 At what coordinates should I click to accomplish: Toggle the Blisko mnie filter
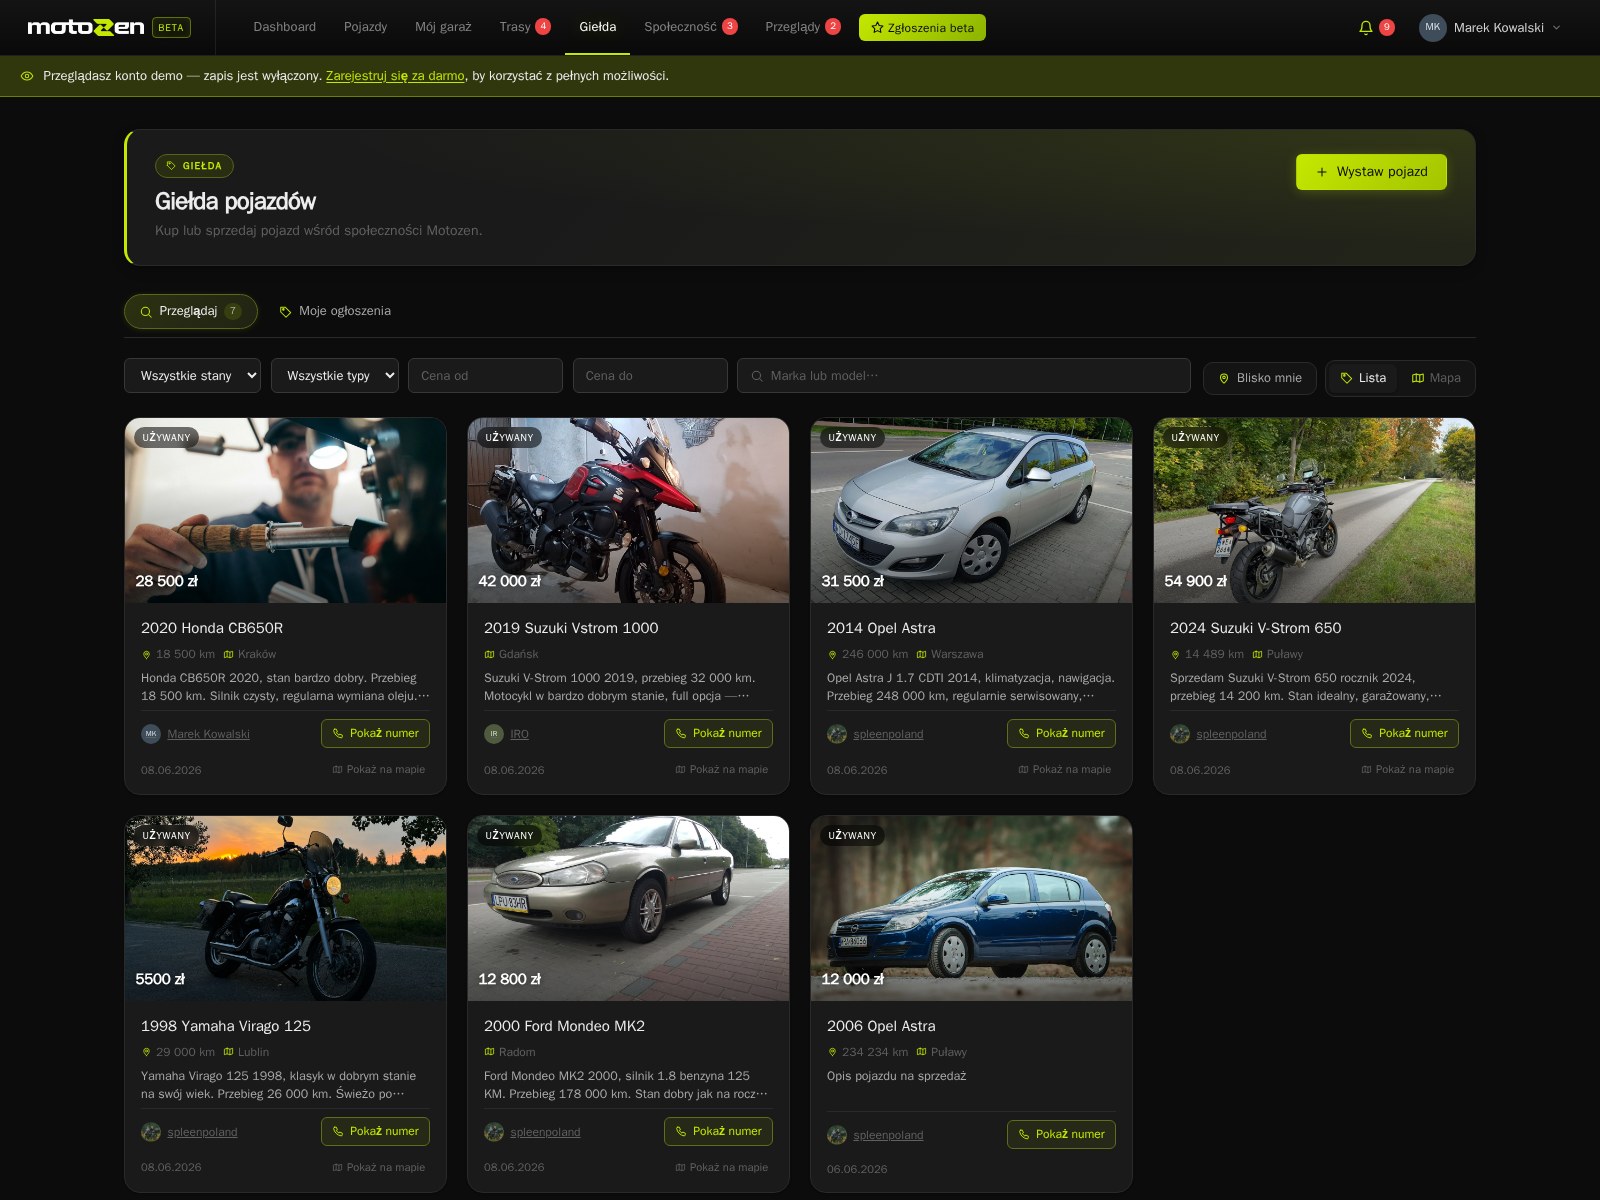pyautogui.click(x=1259, y=378)
